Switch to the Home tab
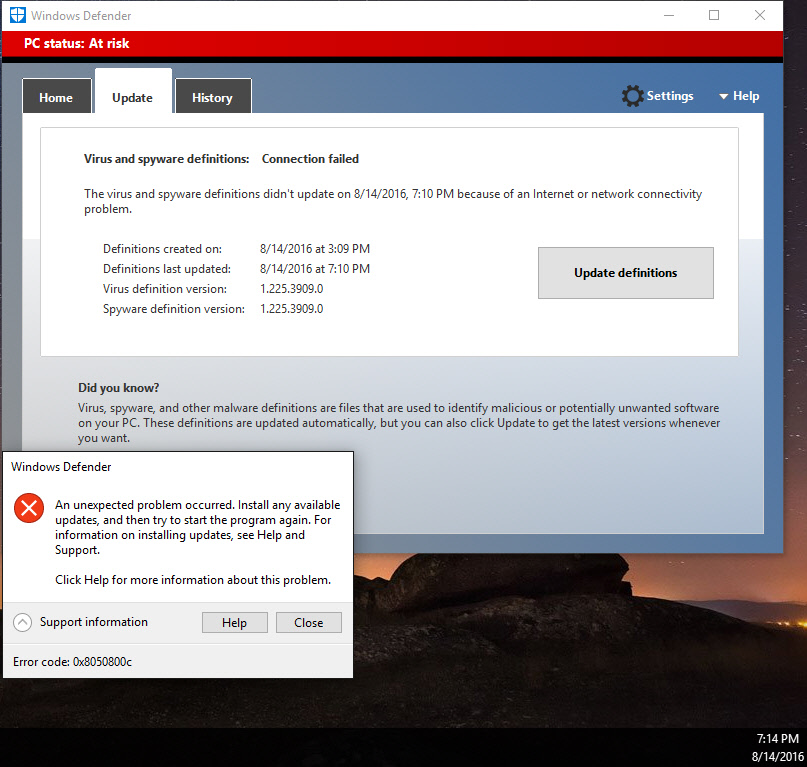The width and height of the screenshot is (807, 767). coord(57,96)
